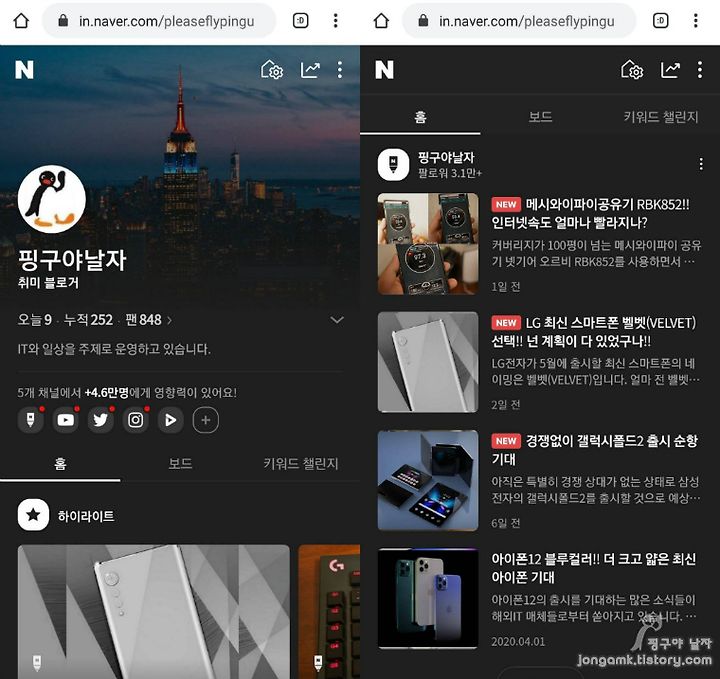Open 아이폰12 블루컬러 post title
720x679 pixels.
[x=594, y=568]
